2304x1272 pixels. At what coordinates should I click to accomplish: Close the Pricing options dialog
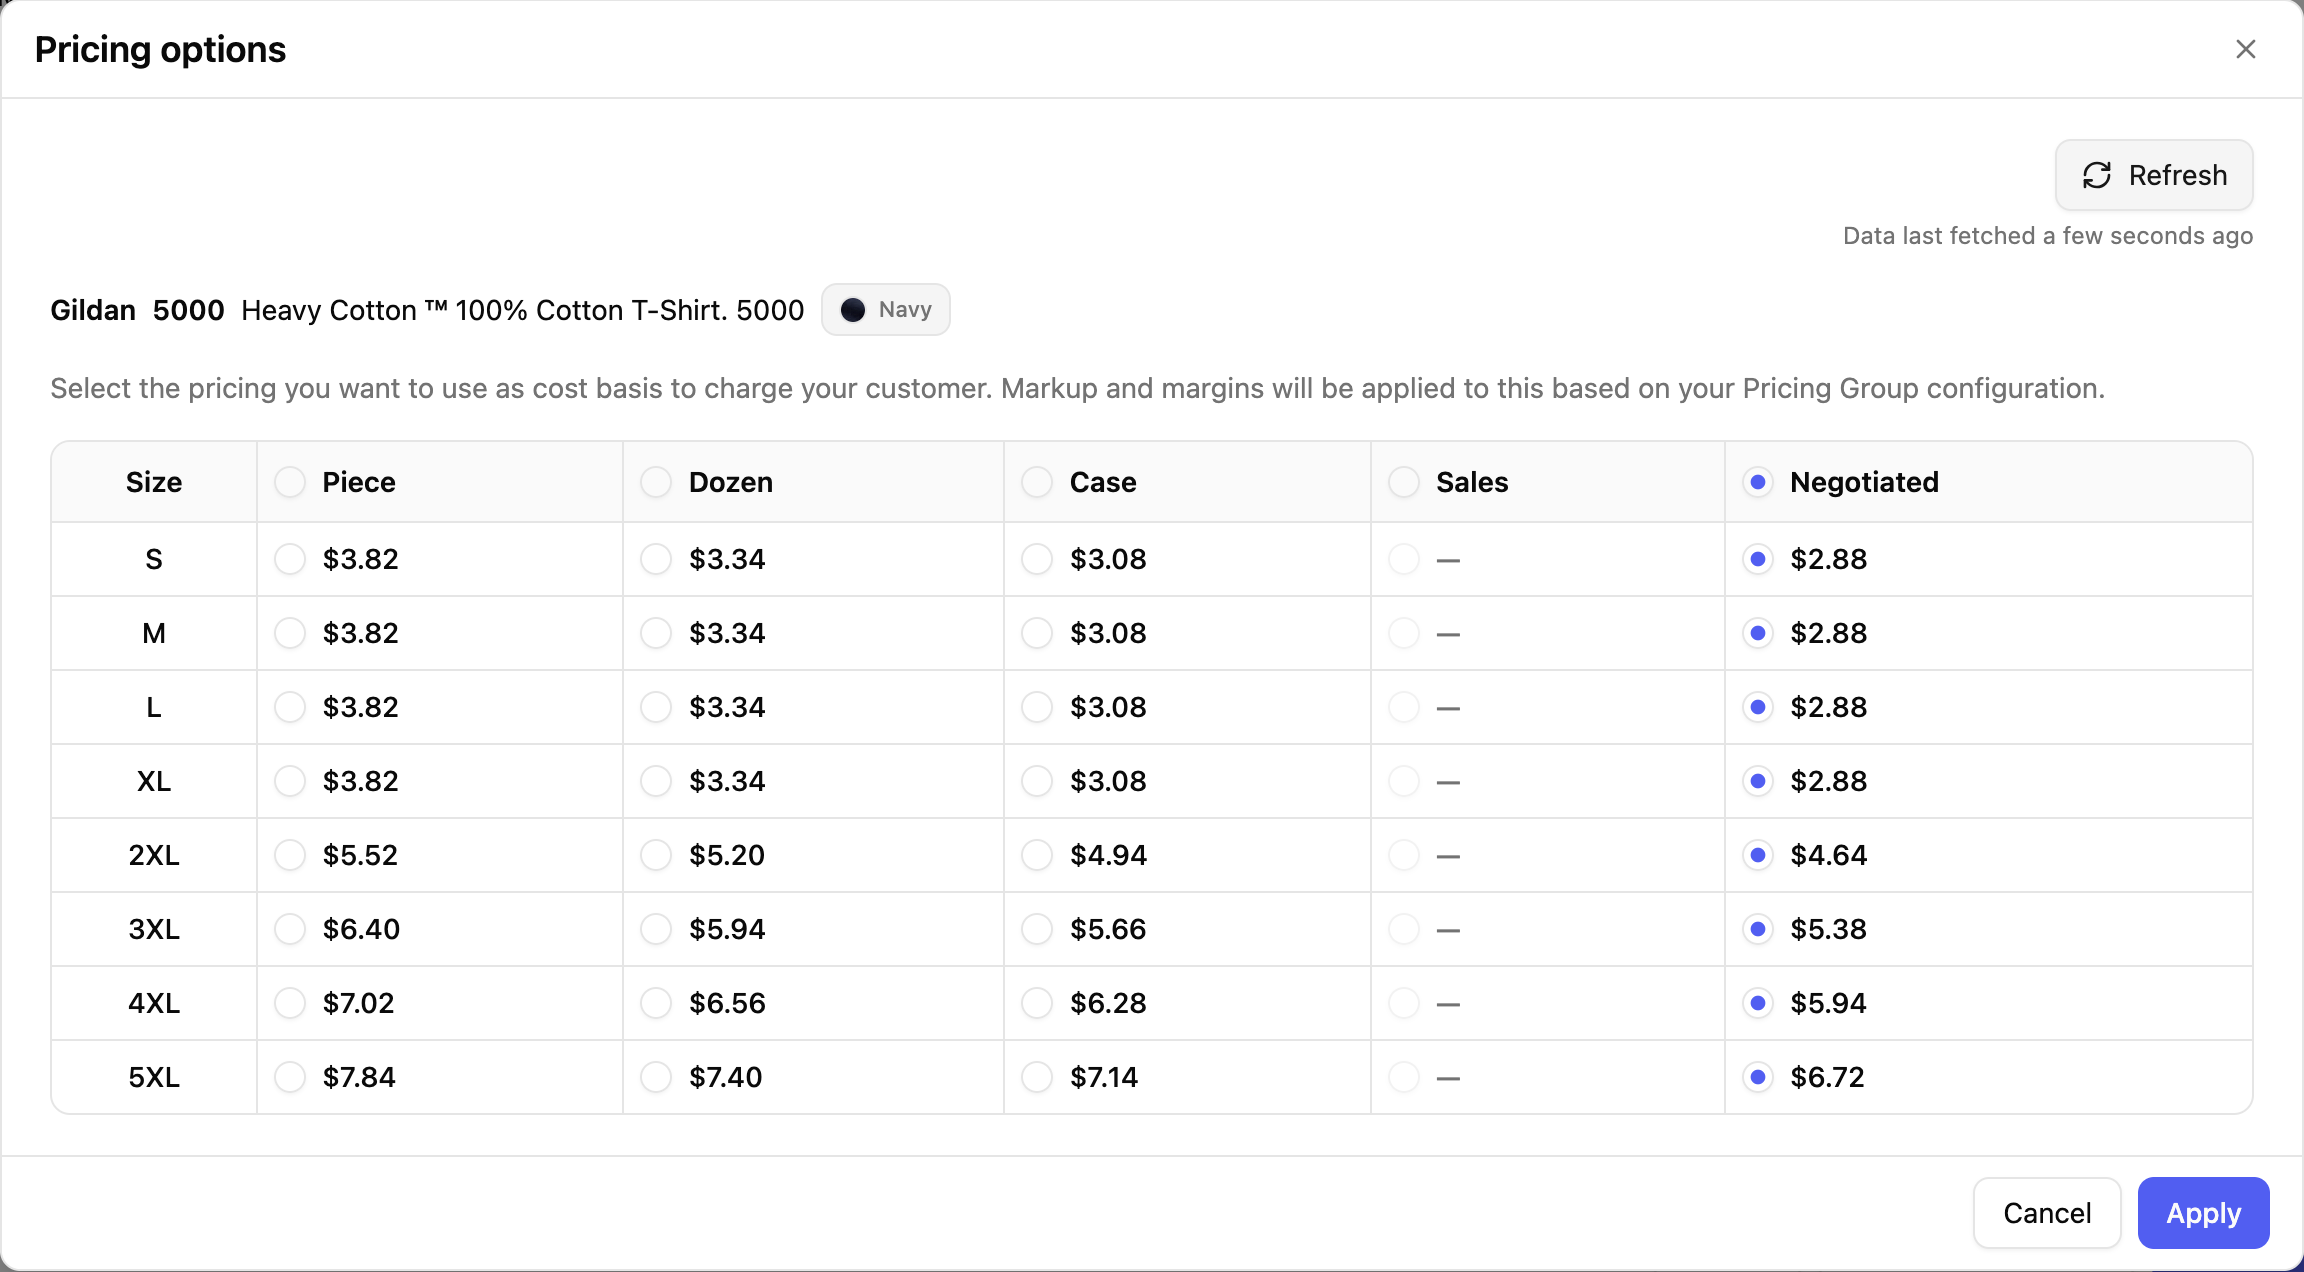[x=2245, y=49]
